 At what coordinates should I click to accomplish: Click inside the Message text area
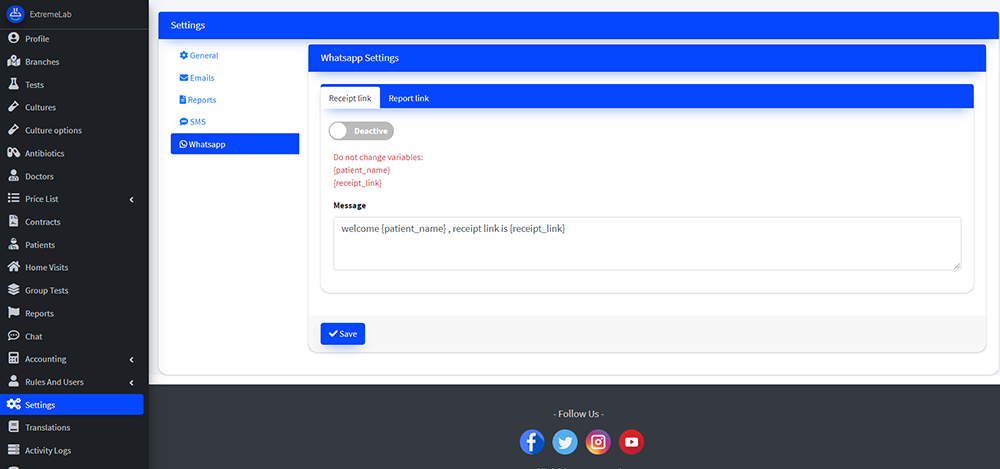646,243
